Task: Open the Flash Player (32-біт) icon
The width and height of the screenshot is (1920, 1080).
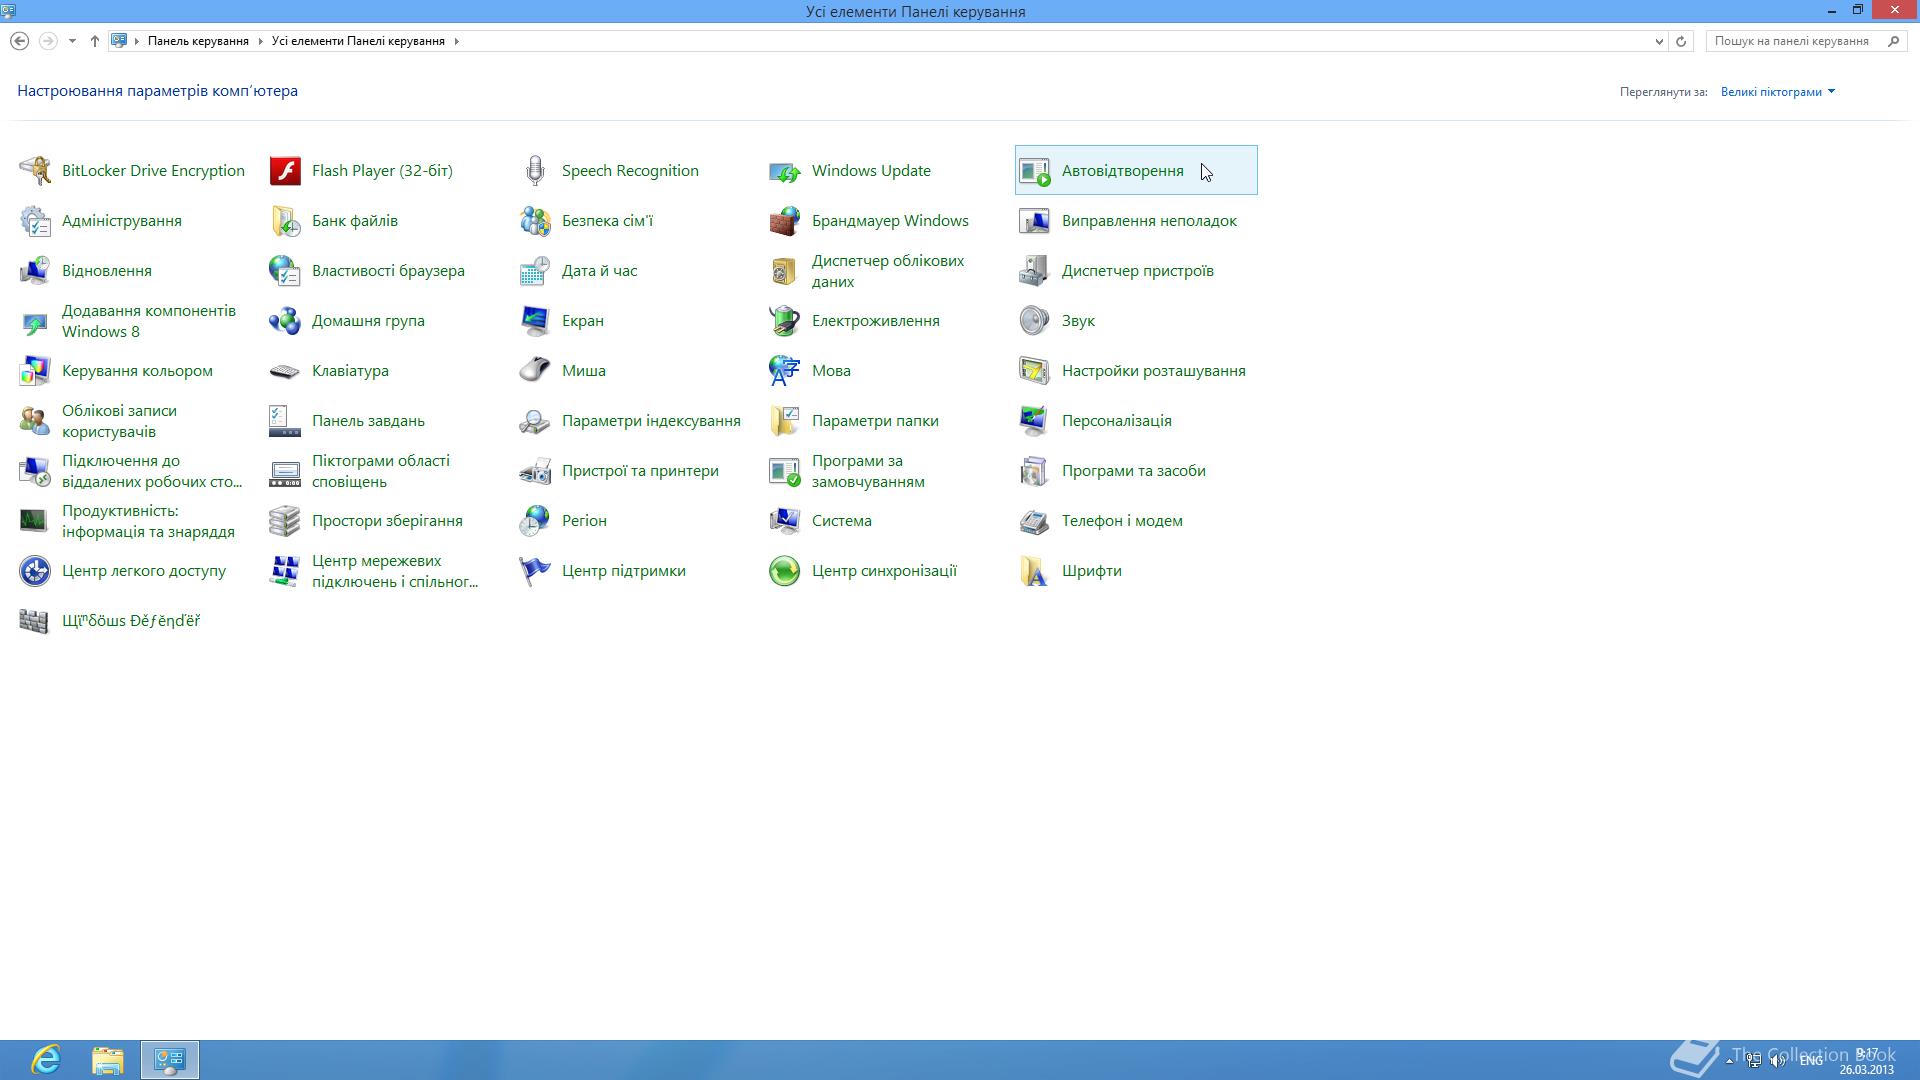Action: (285, 171)
